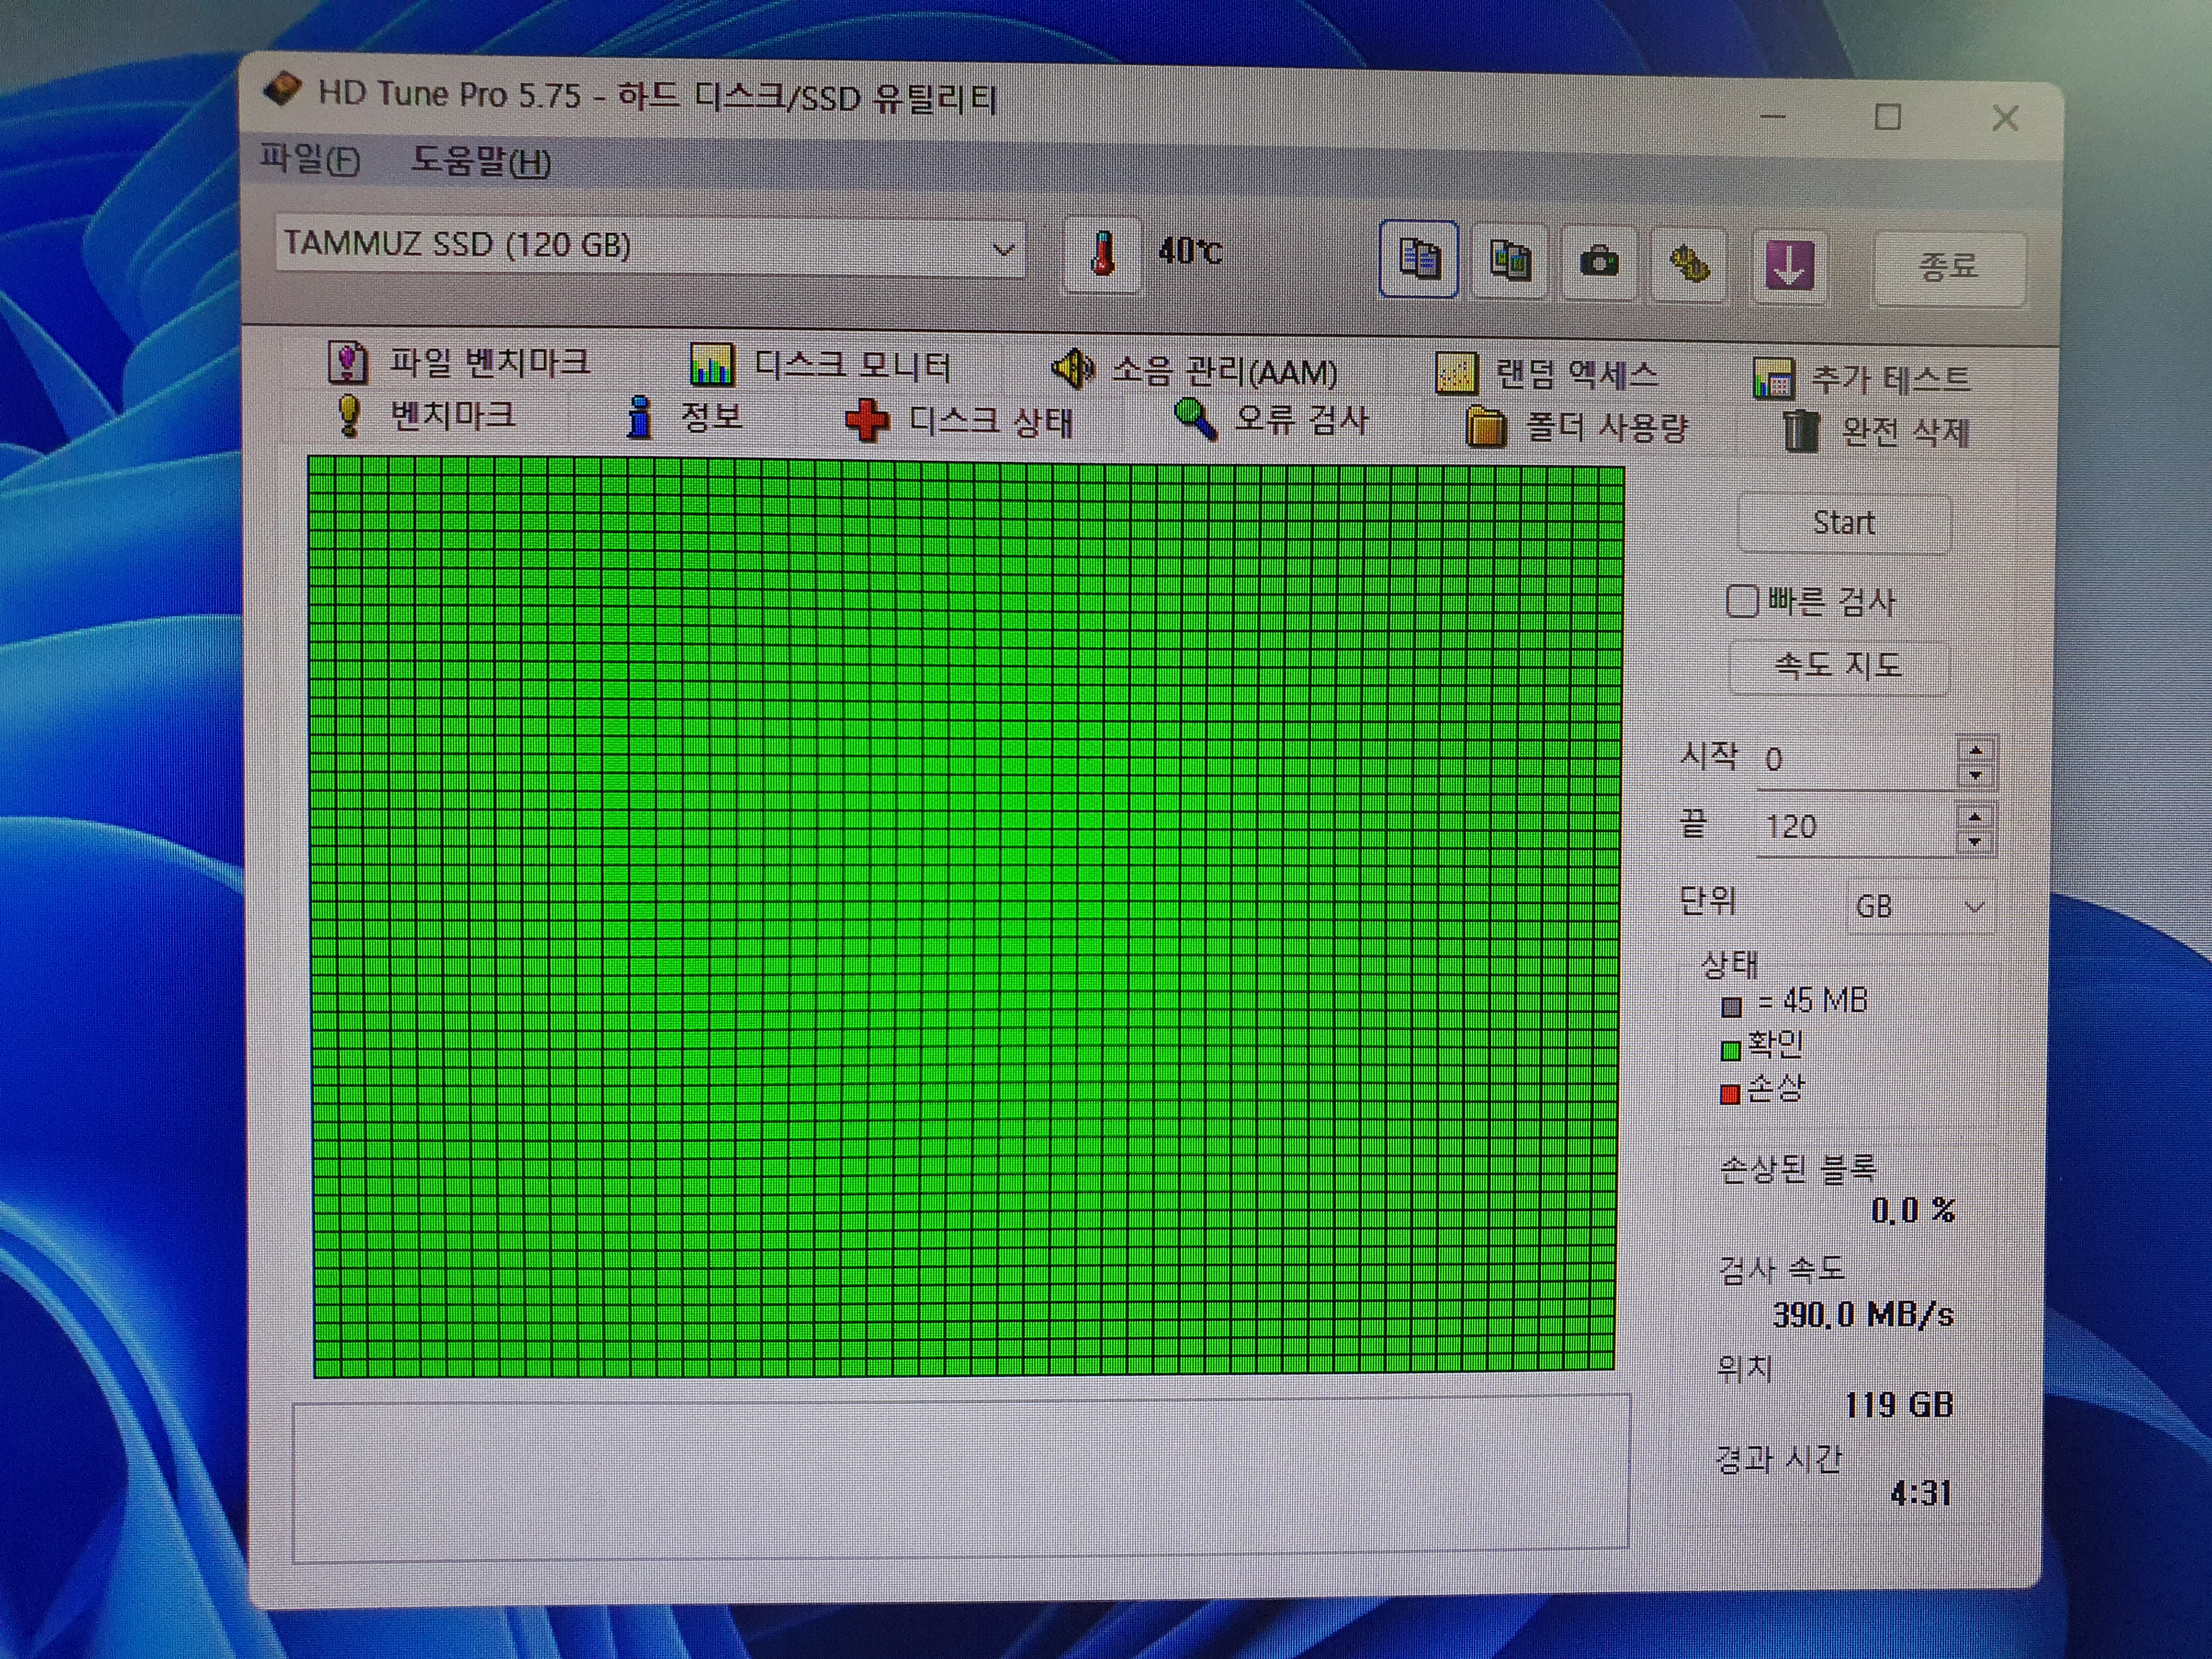Maximize the HD Tune Pro window
Viewport: 2212px width, 1659px height.
click(1887, 117)
